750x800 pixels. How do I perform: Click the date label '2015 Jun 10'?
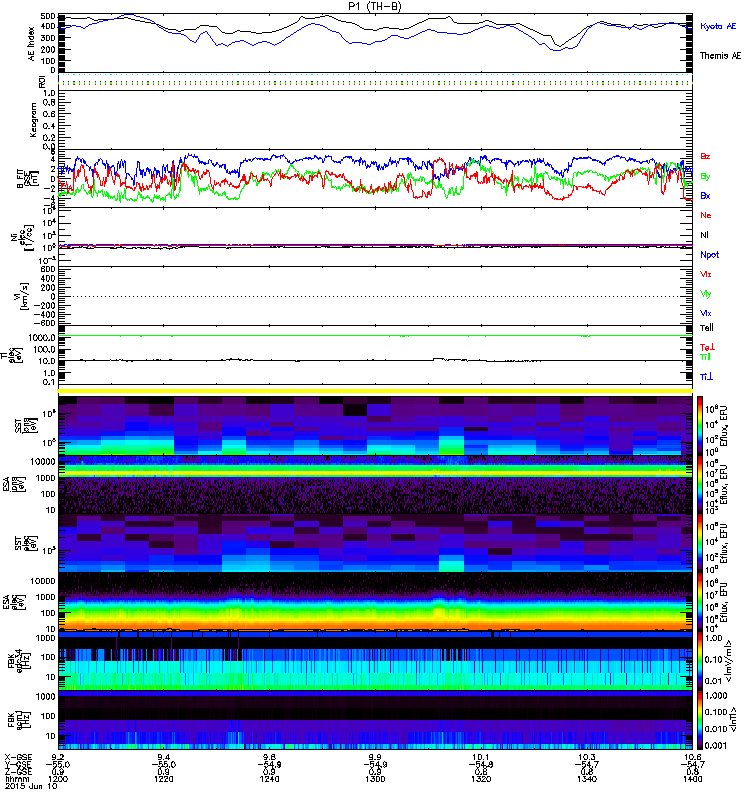pos(31,786)
